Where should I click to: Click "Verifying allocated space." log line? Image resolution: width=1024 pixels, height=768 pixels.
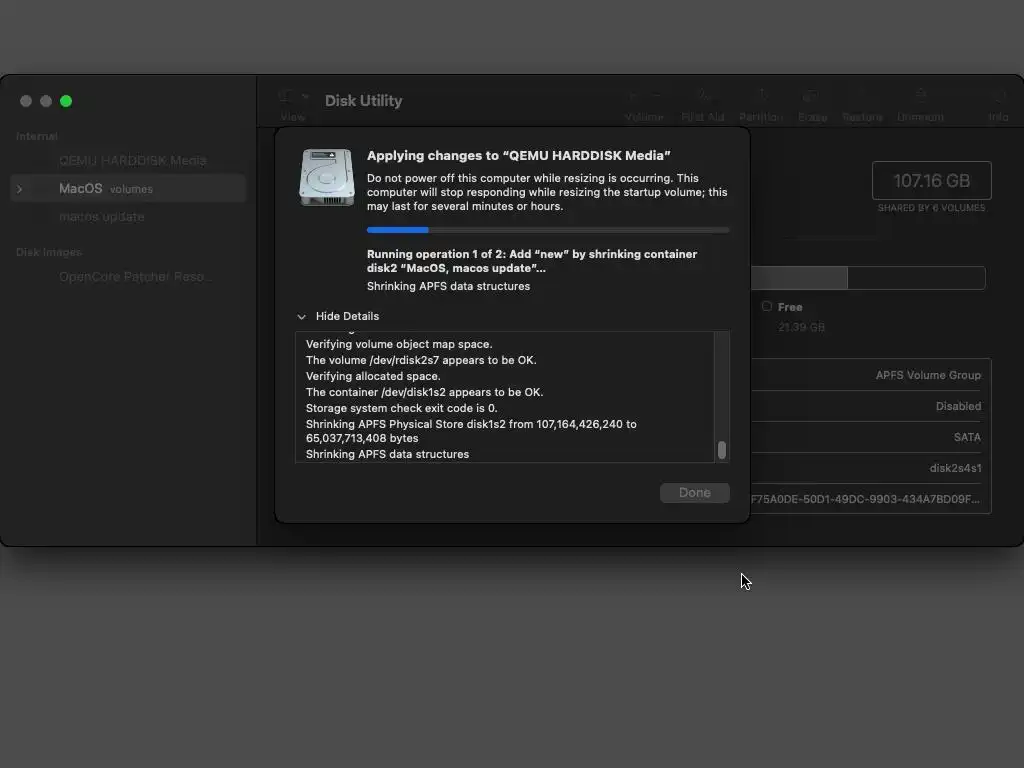click(373, 376)
